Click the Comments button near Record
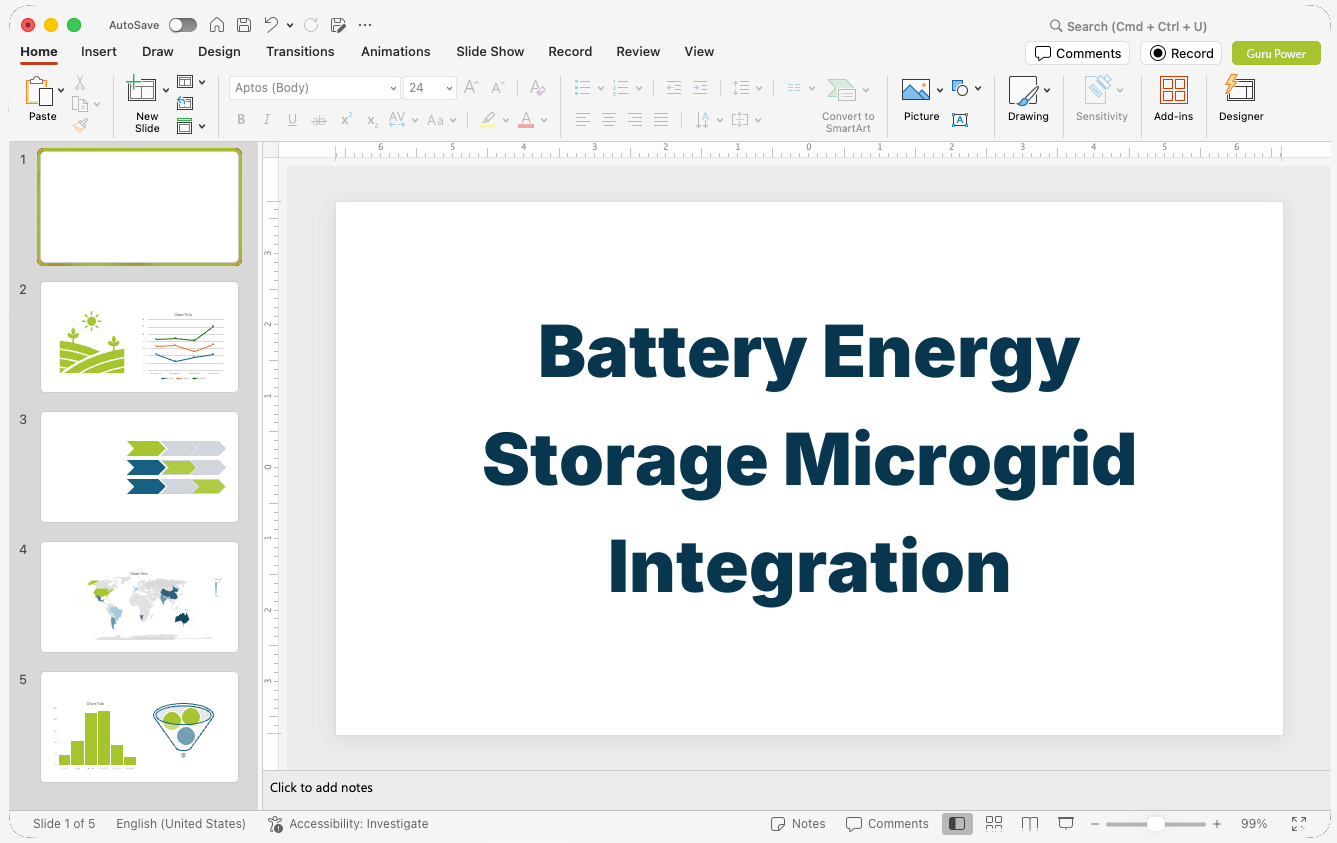Viewport: 1337px width, 843px height. pyautogui.click(x=1078, y=53)
